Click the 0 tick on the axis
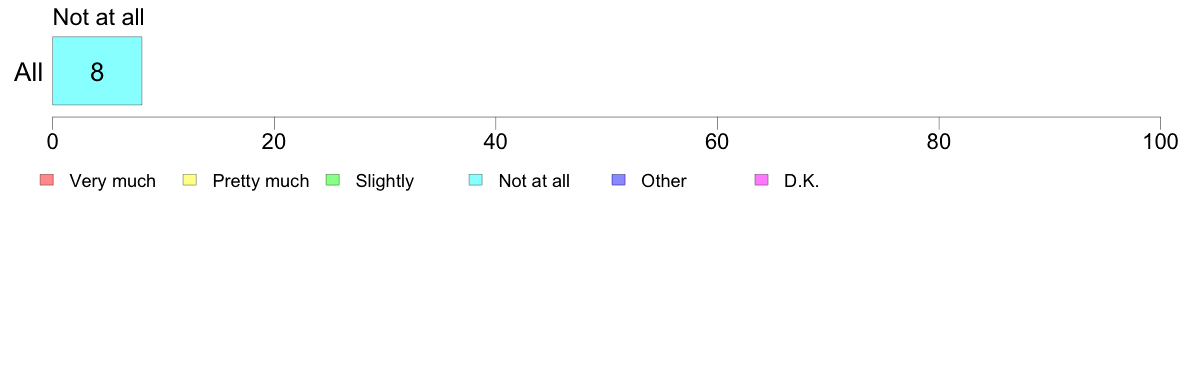This screenshot has height=368, width=1188. pos(52,141)
